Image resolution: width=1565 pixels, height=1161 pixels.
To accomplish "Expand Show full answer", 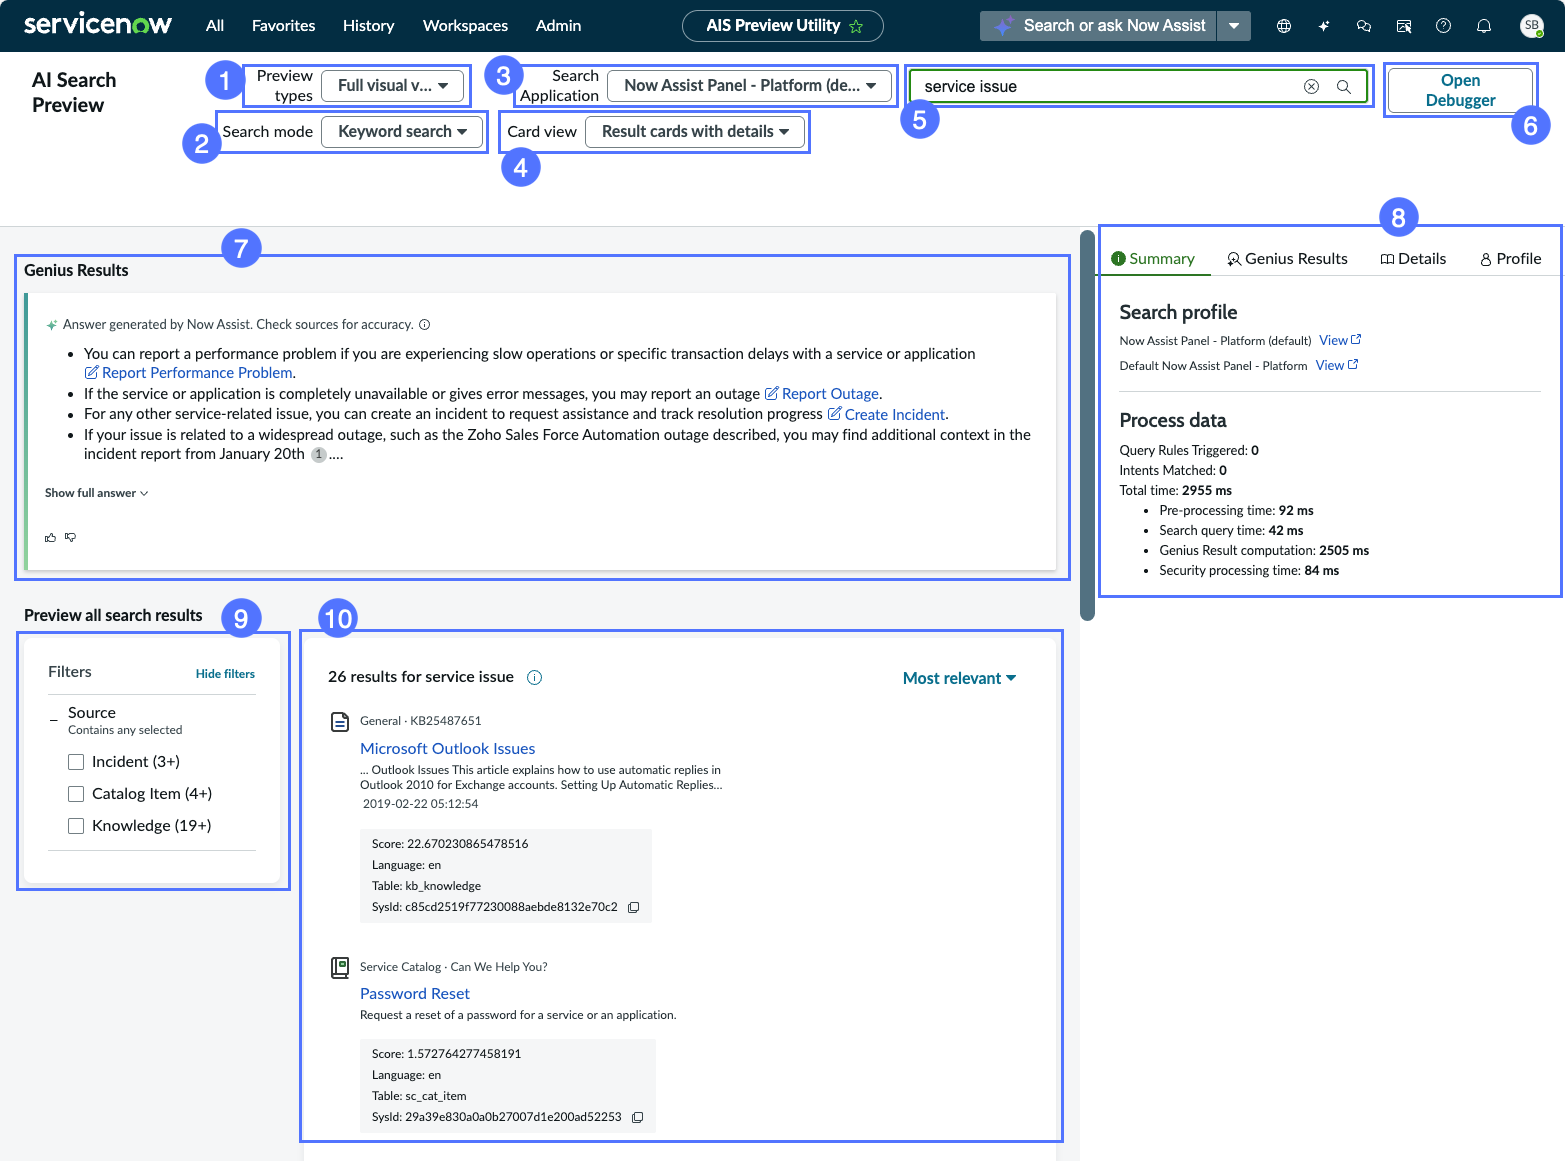I will [x=96, y=493].
